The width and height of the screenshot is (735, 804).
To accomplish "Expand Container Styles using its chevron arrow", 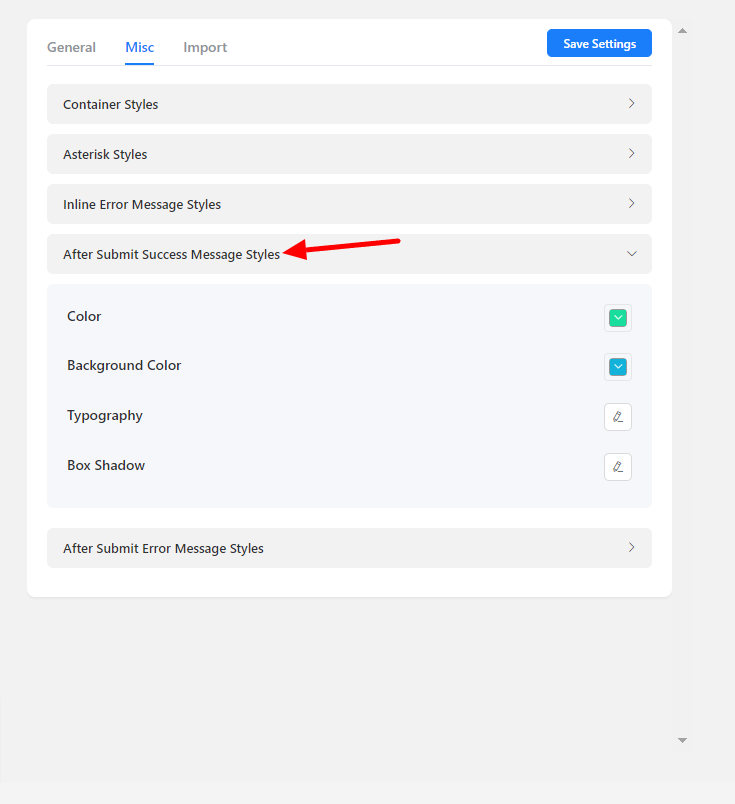I will click(631, 104).
